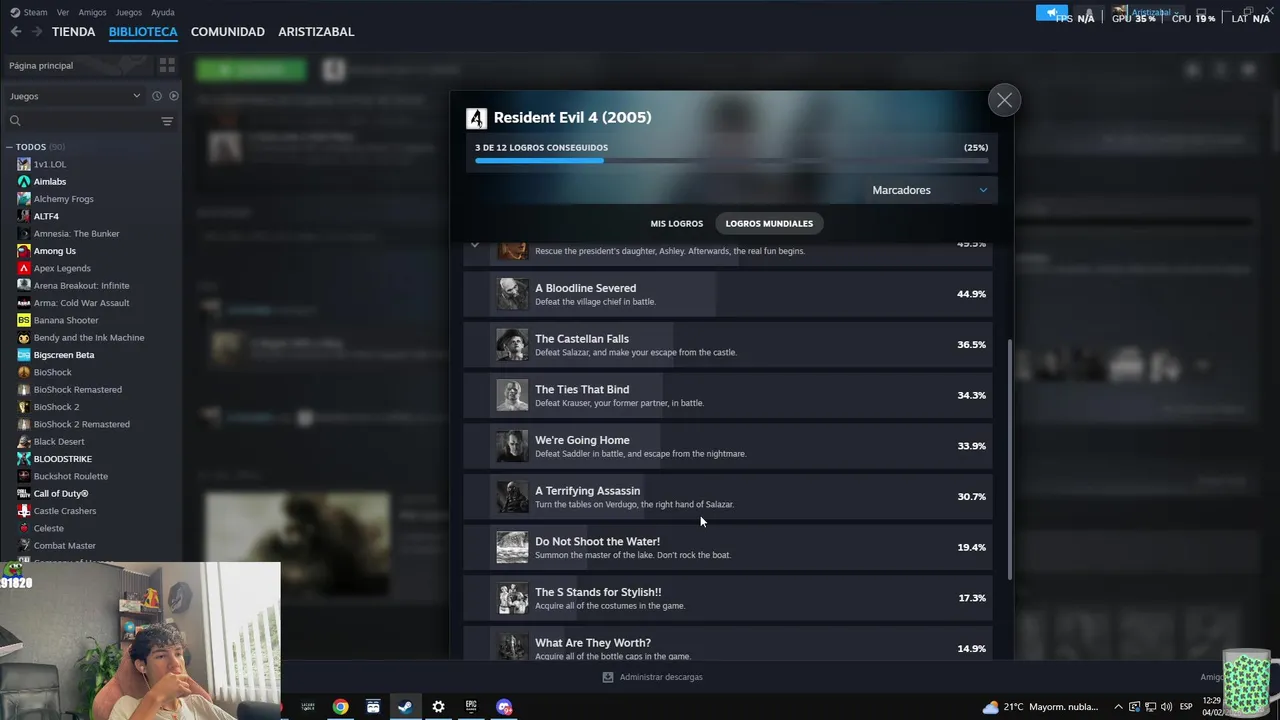Screen dimensions: 1280x720
Task: Click the achievements list scrollbar
Action: (x=1010, y=459)
